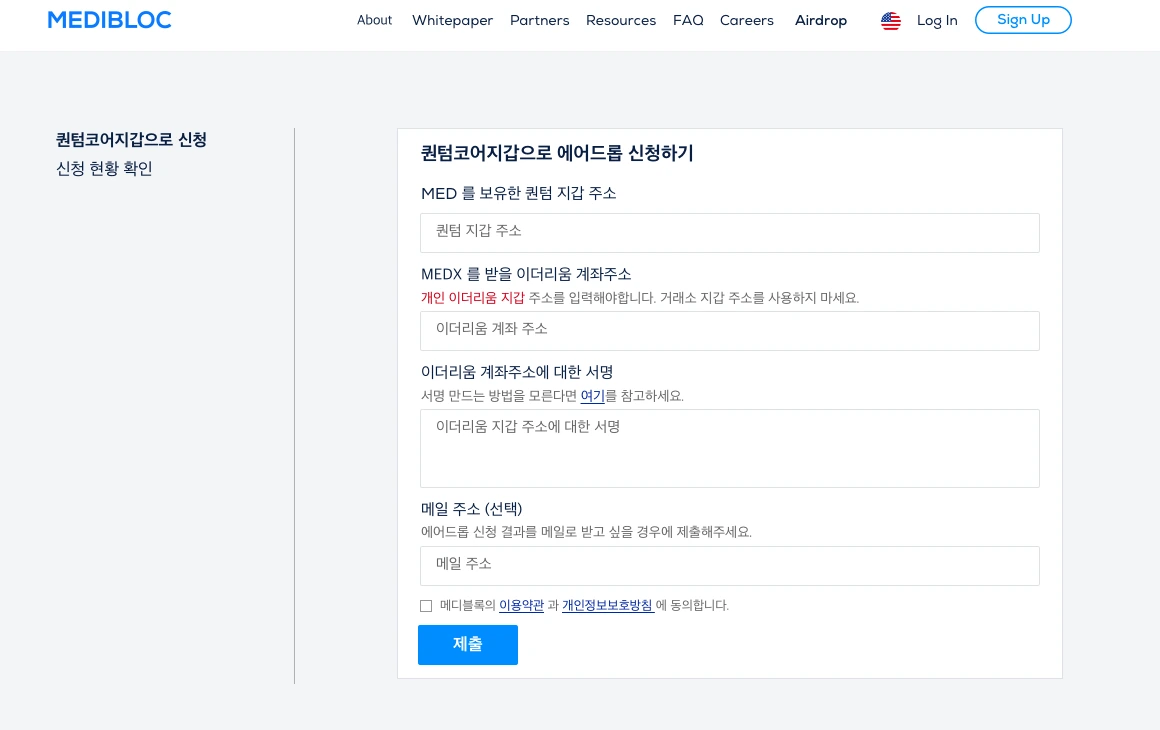This screenshot has width=1160, height=730.
Task: Click the hint 에어드롭 신청 결과를 메일로 받고 싶을 경우에 제출해주세요
Action: 586,533
